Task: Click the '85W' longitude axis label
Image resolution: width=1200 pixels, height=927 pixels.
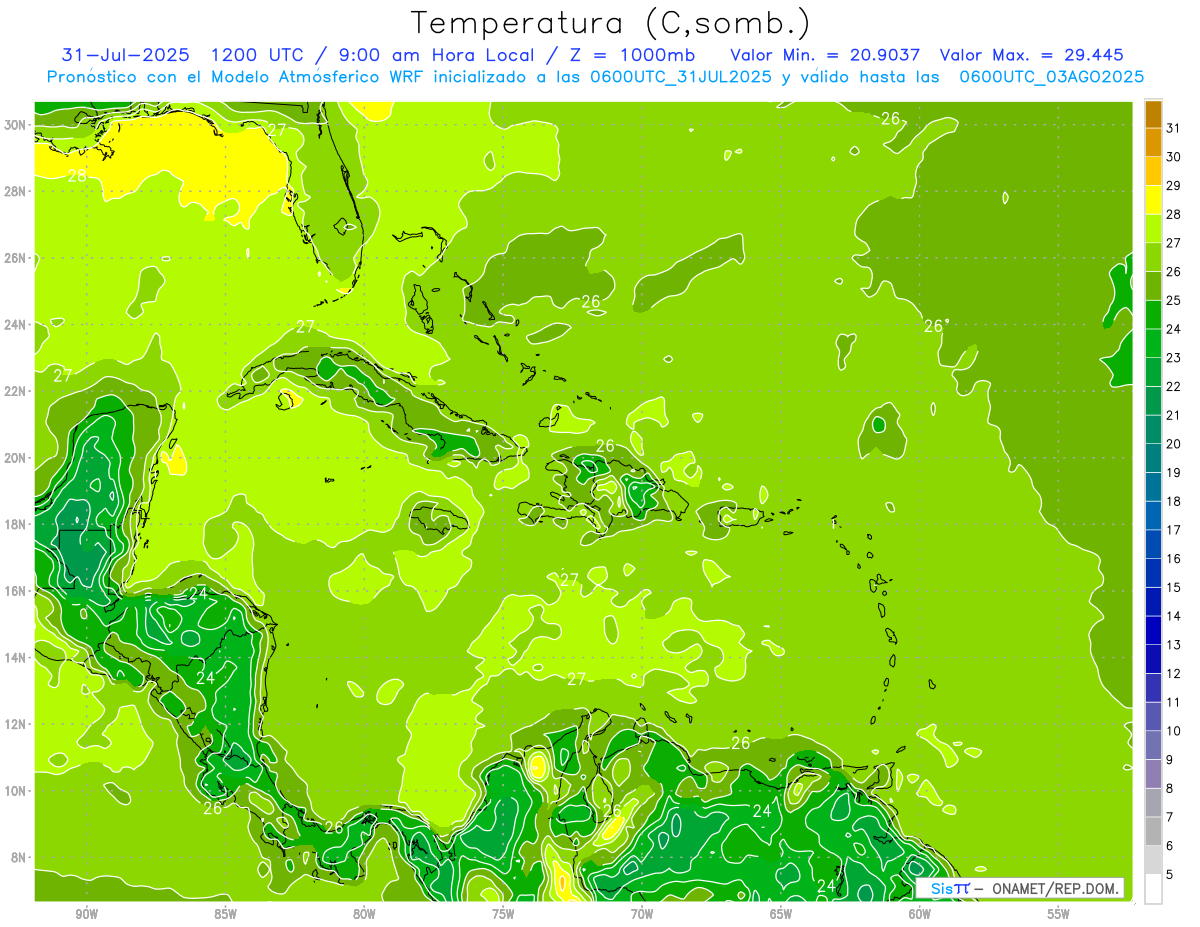Action: [225, 914]
